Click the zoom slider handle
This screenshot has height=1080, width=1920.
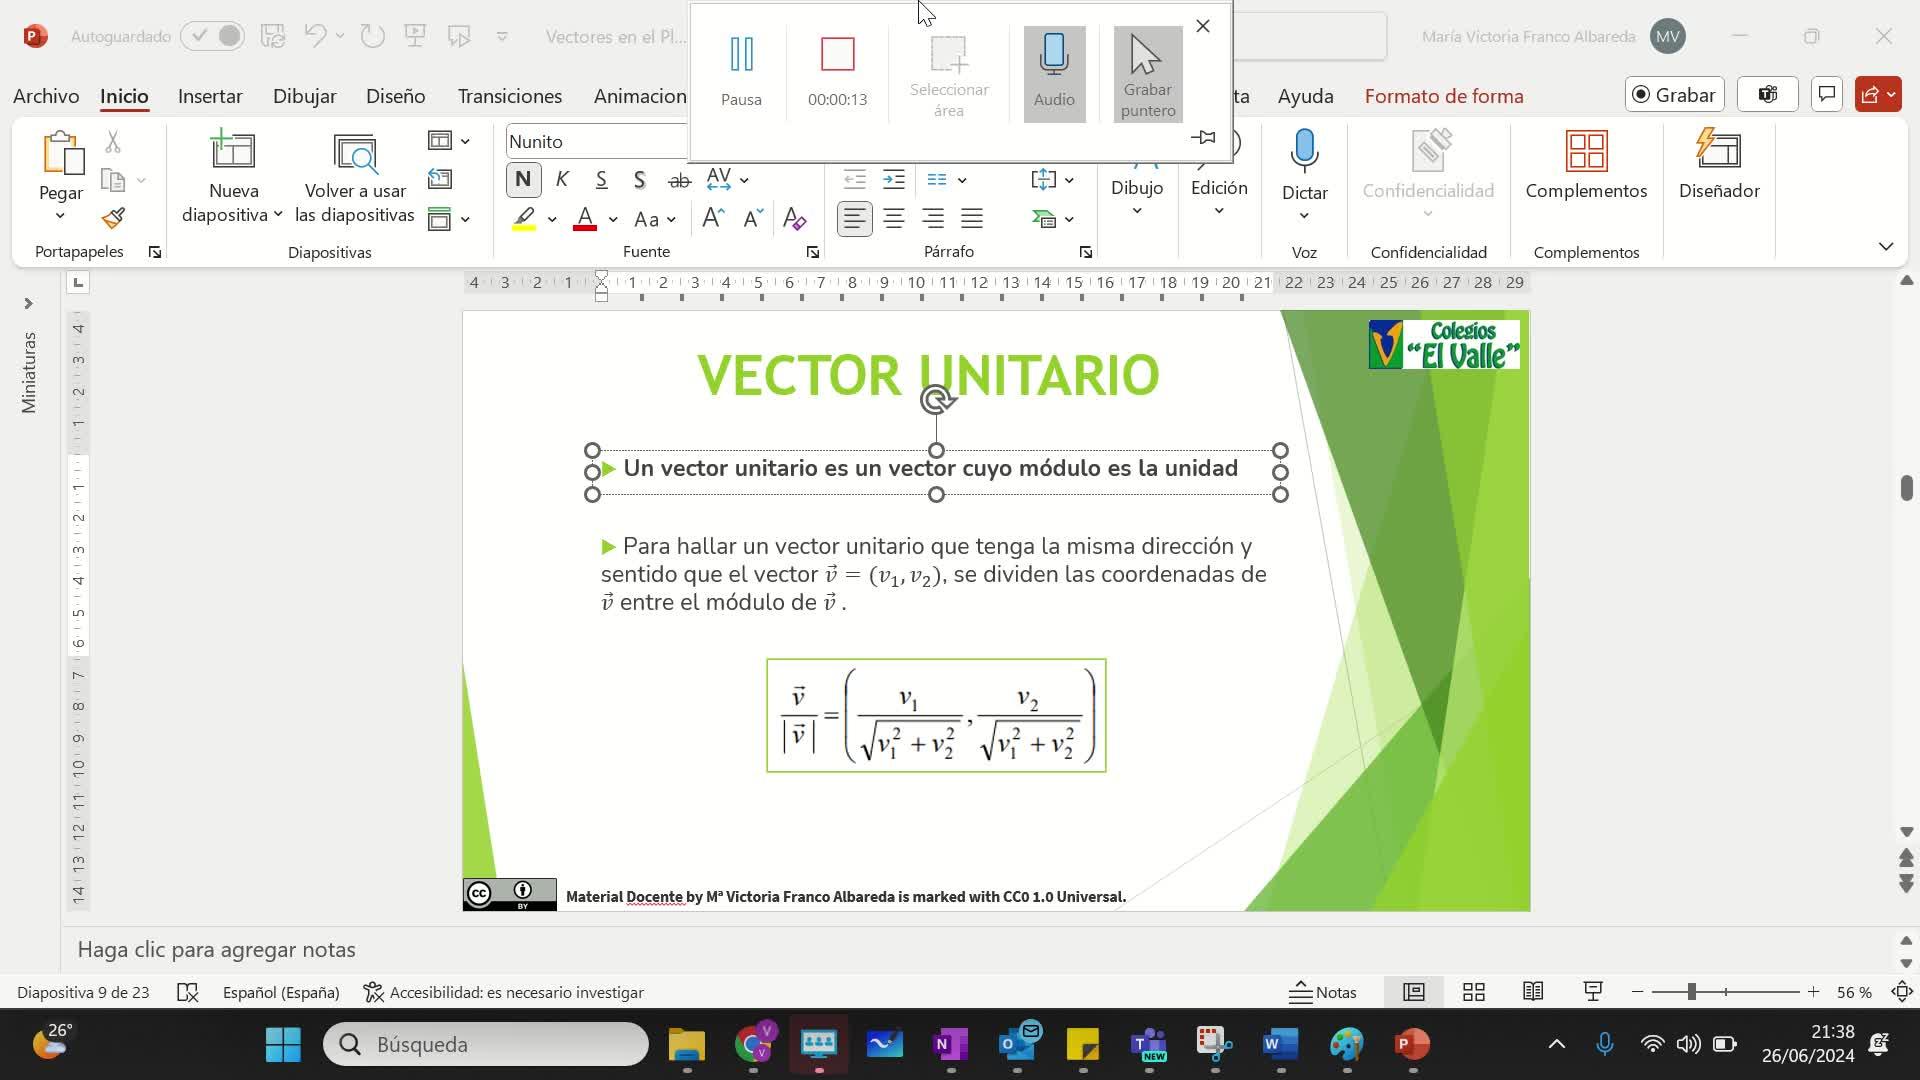[x=1691, y=992]
